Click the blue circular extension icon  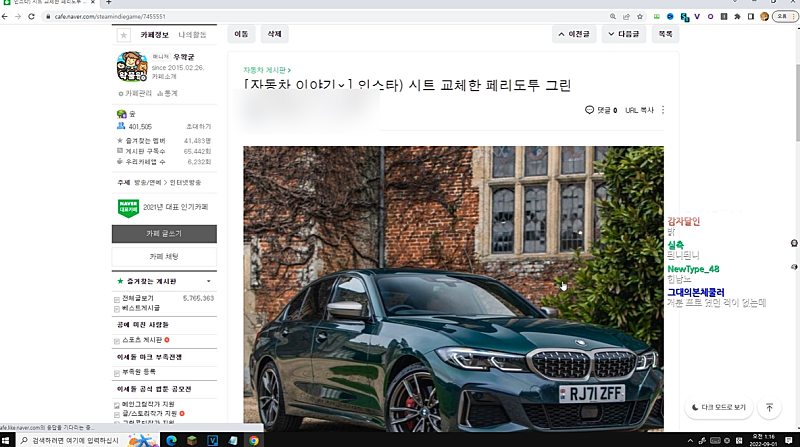pyautogui.click(x=670, y=16)
